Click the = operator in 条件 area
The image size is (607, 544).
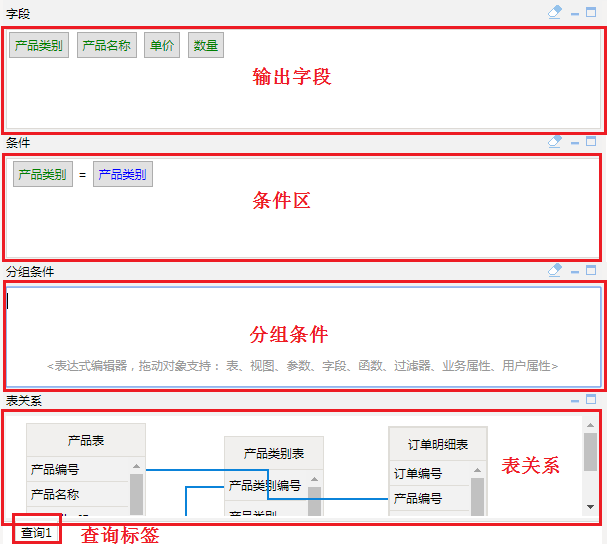[x=82, y=175]
